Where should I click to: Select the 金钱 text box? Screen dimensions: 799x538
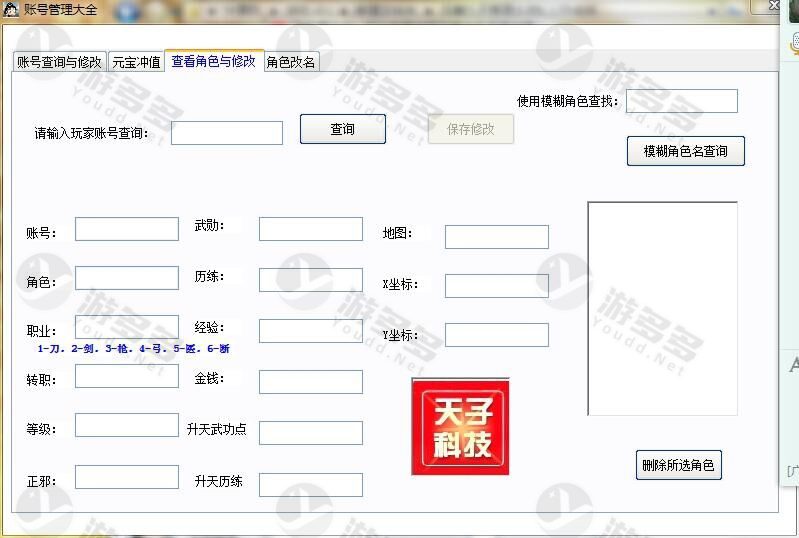pos(310,382)
